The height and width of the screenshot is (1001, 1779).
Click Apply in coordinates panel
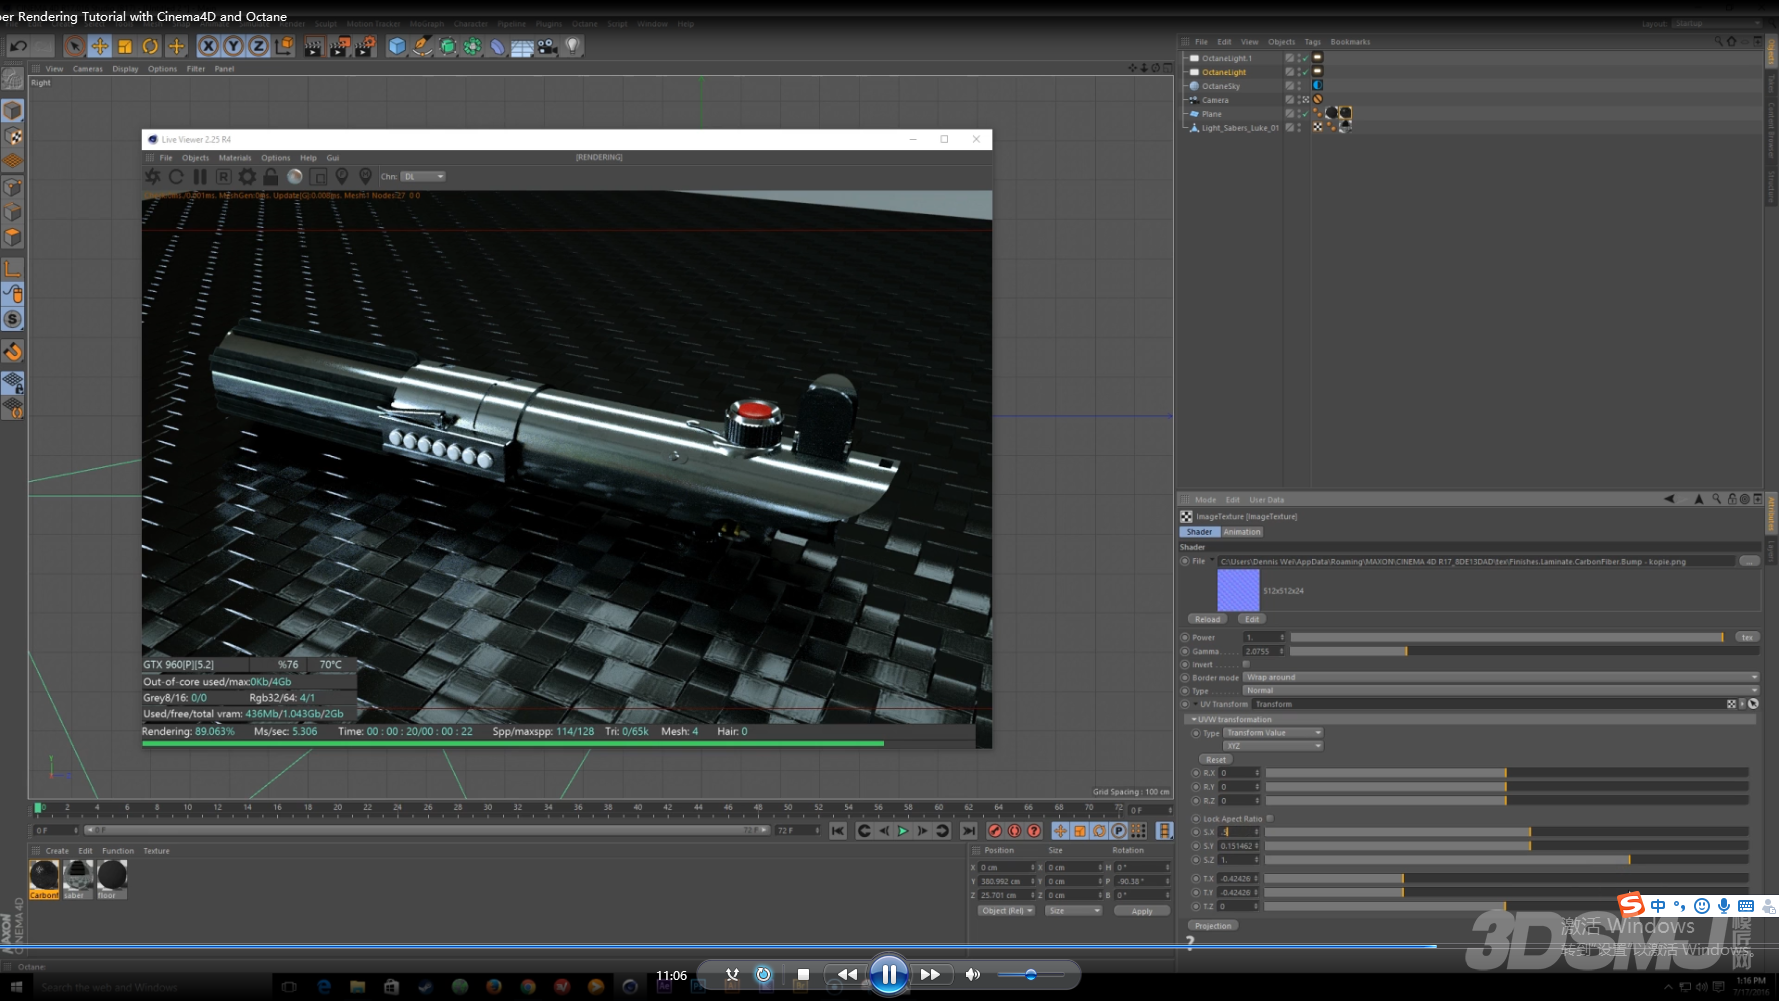click(x=1142, y=911)
